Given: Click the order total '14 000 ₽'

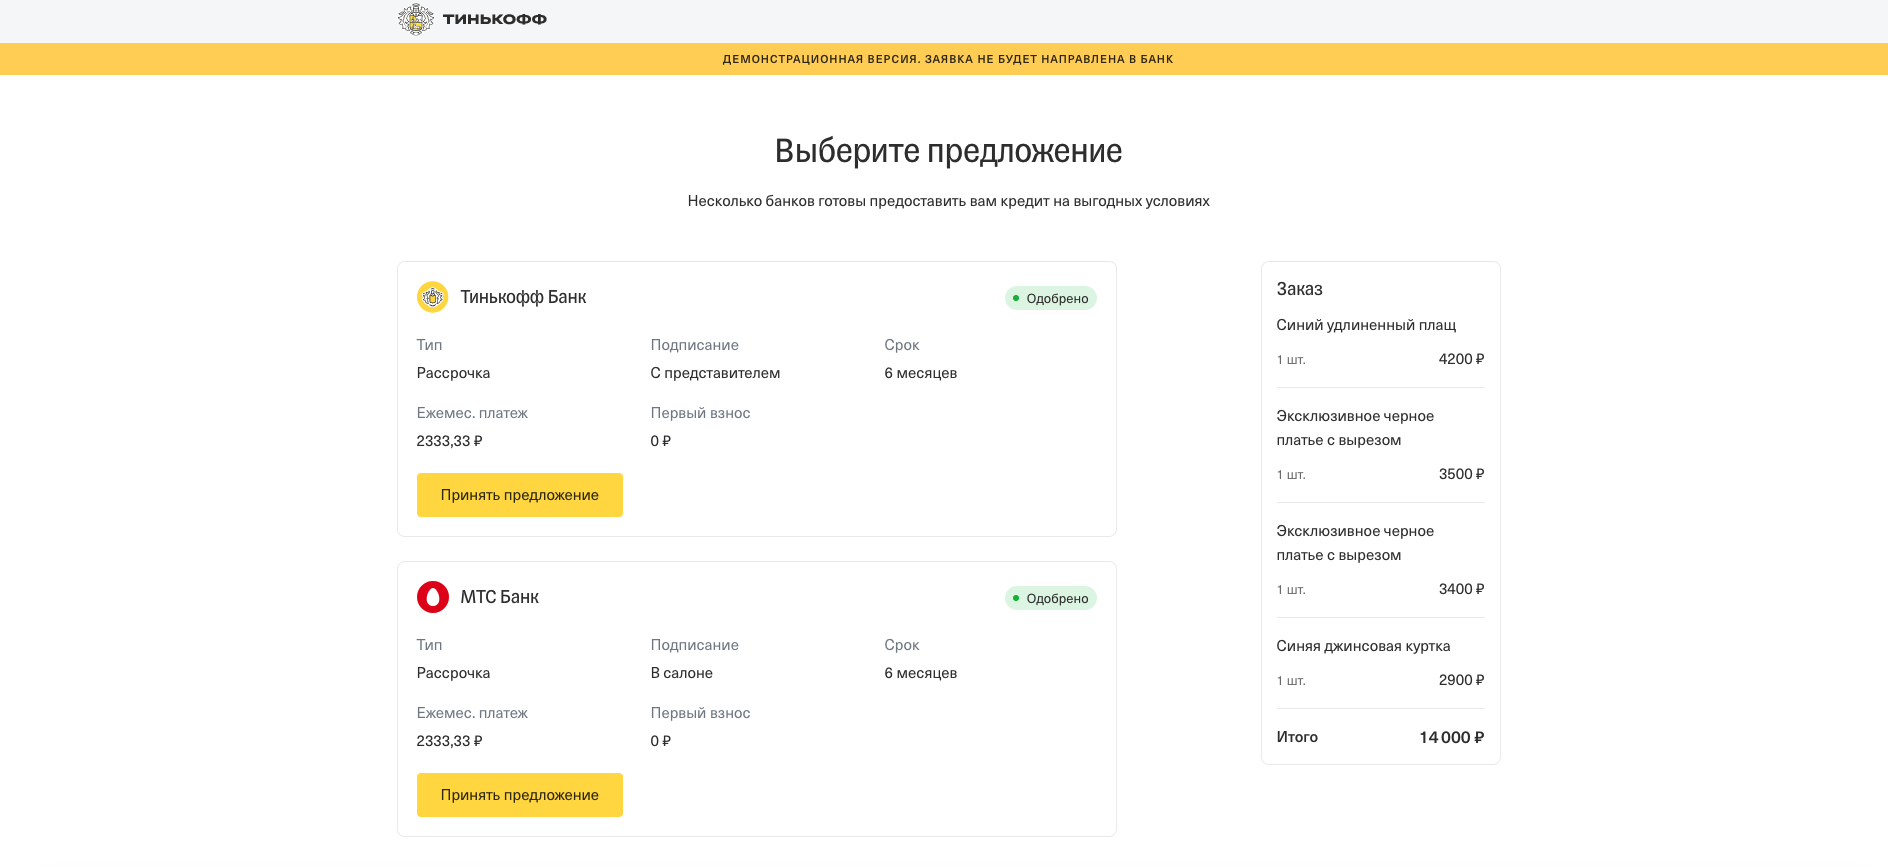Looking at the screenshot, I should point(1452,737).
